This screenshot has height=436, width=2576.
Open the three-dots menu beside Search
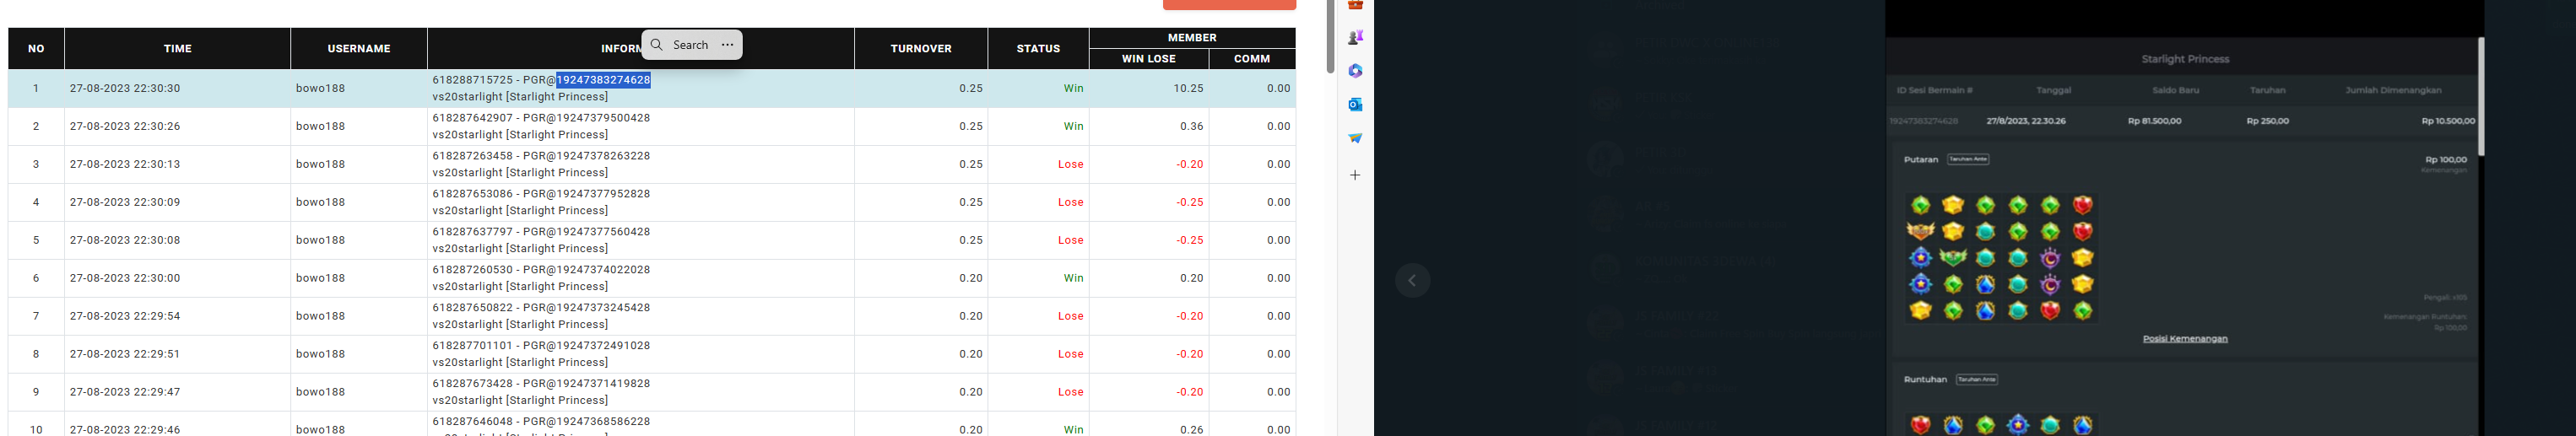pyautogui.click(x=727, y=45)
